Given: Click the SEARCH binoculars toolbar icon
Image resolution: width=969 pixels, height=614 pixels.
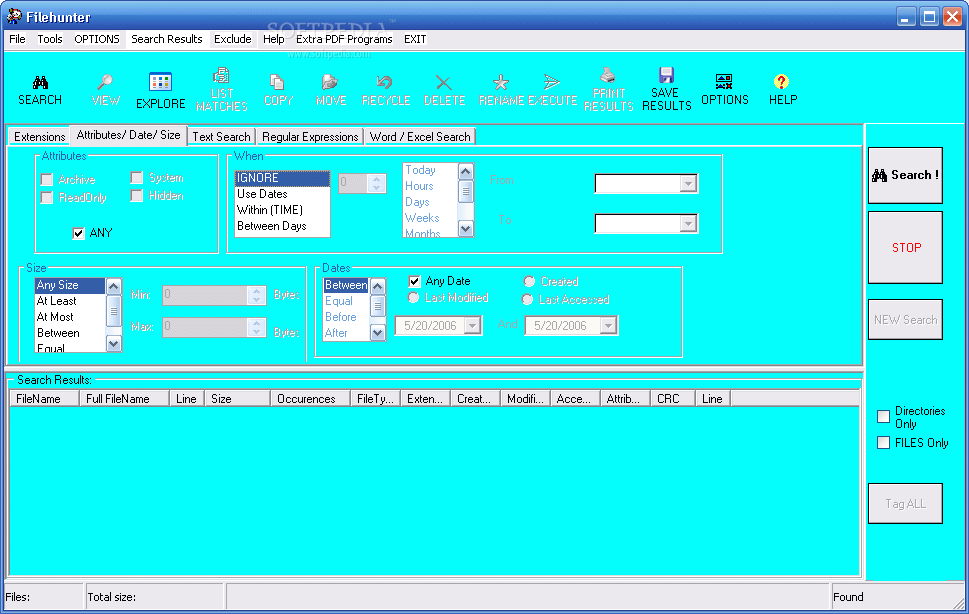Looking at the screenshot, I should click(x=40, y=82).
